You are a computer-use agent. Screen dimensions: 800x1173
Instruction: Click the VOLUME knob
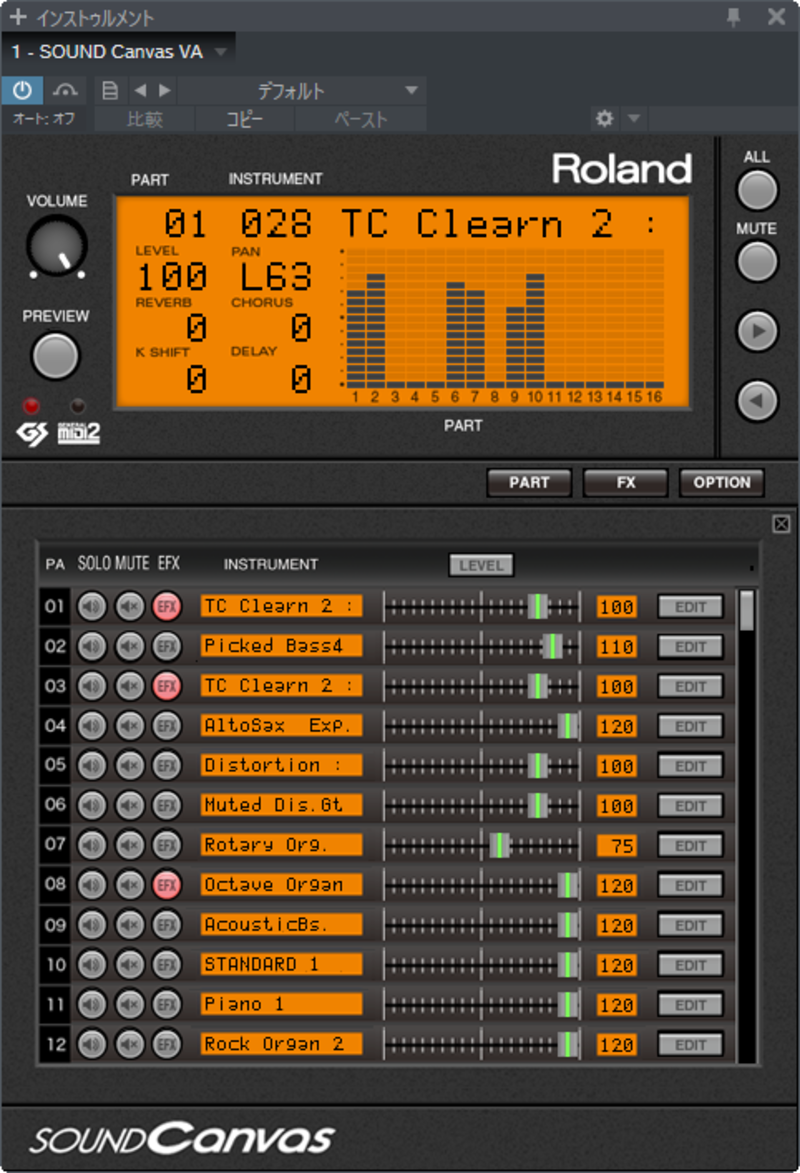click(x=57, y=246)
